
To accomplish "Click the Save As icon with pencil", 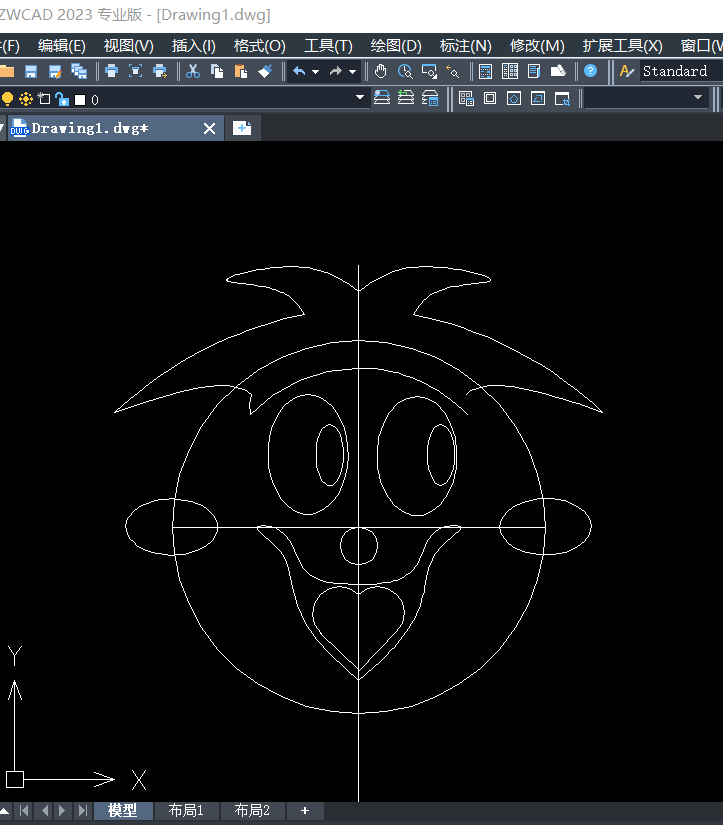I will click(x=55, y=71).
